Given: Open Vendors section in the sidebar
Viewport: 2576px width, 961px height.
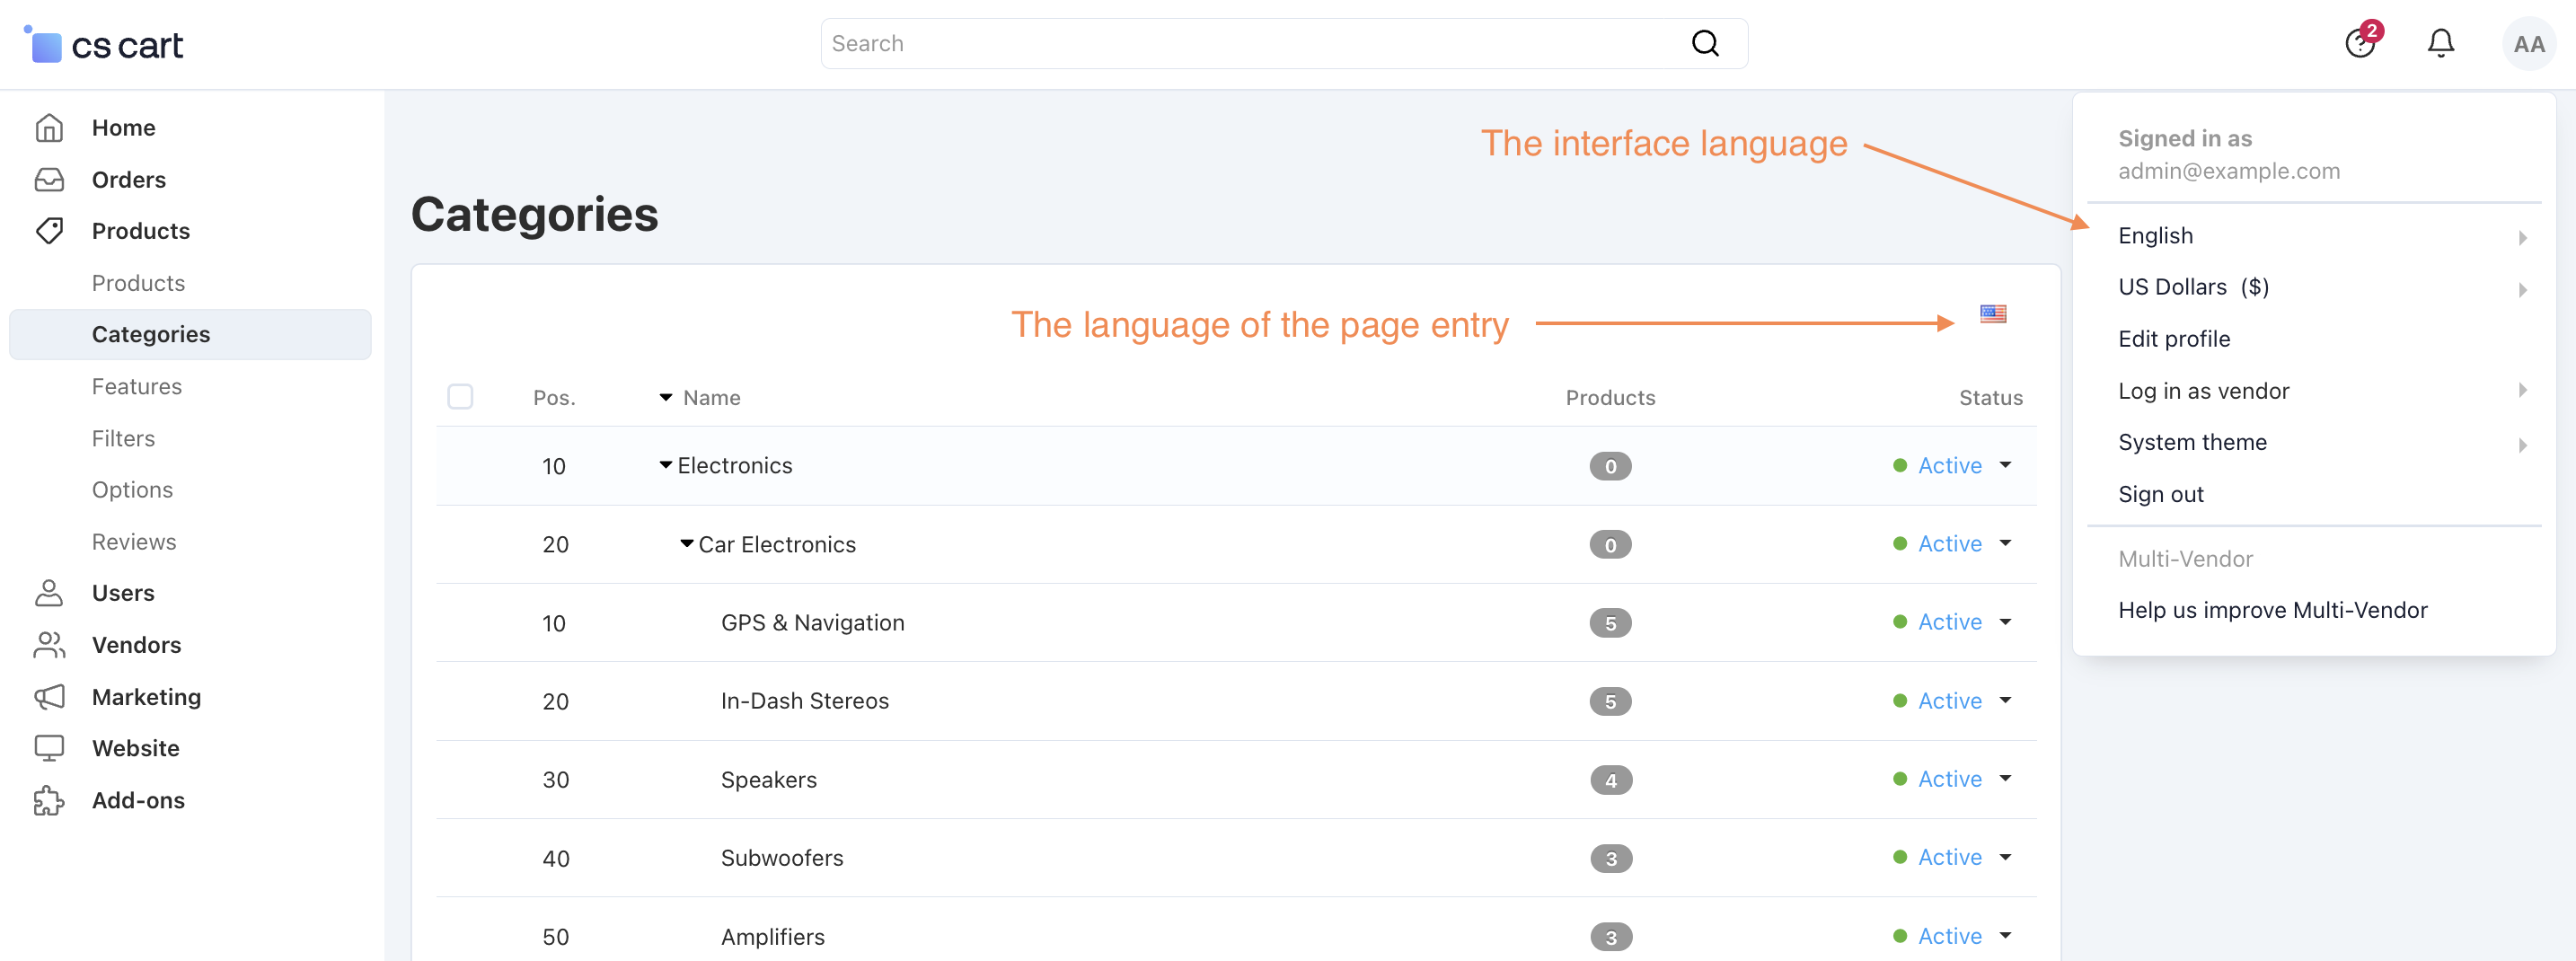Looking at the screenshot, I should (136, 645).
